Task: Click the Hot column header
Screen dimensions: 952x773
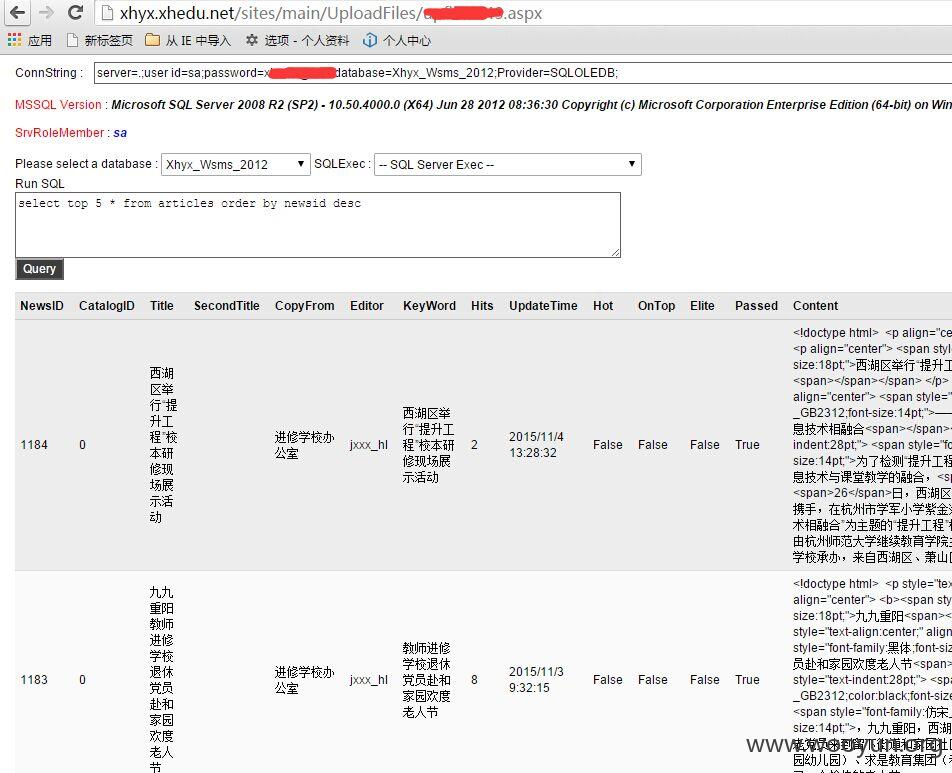Action: click(603, 306)
